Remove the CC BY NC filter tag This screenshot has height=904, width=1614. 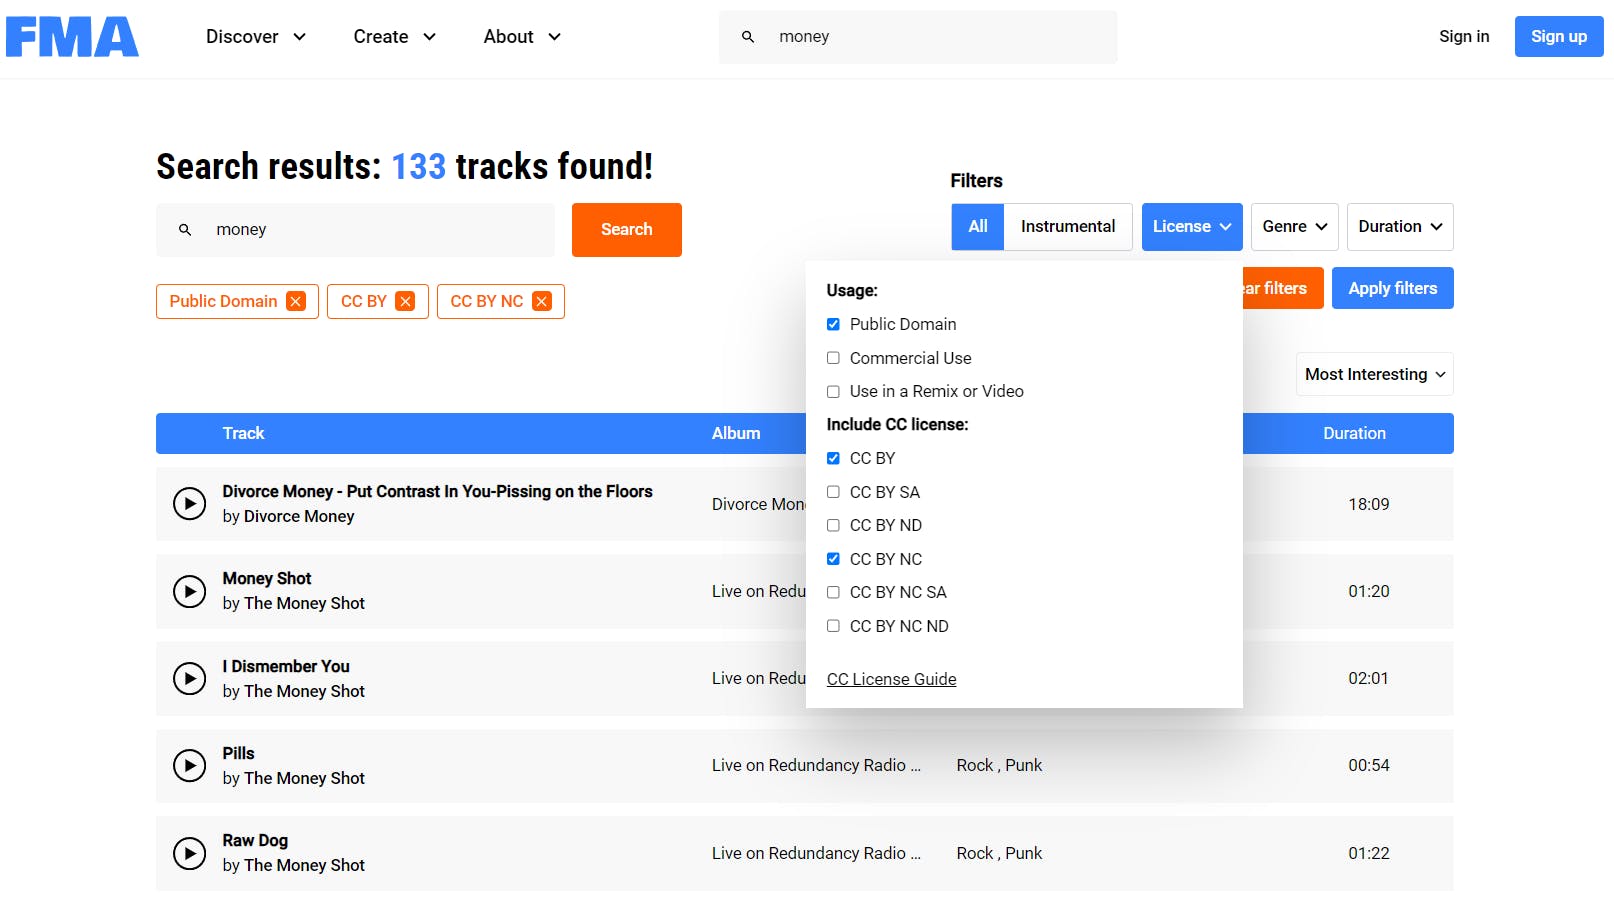coord(542,302)
